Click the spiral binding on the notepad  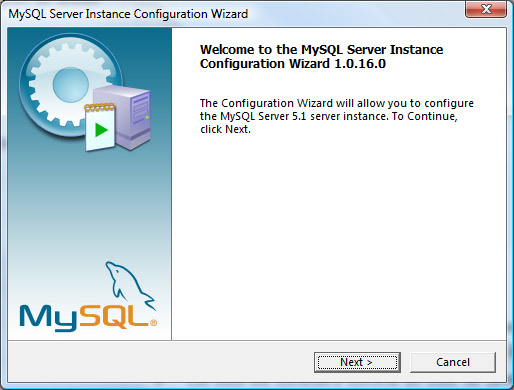(100, 107)
